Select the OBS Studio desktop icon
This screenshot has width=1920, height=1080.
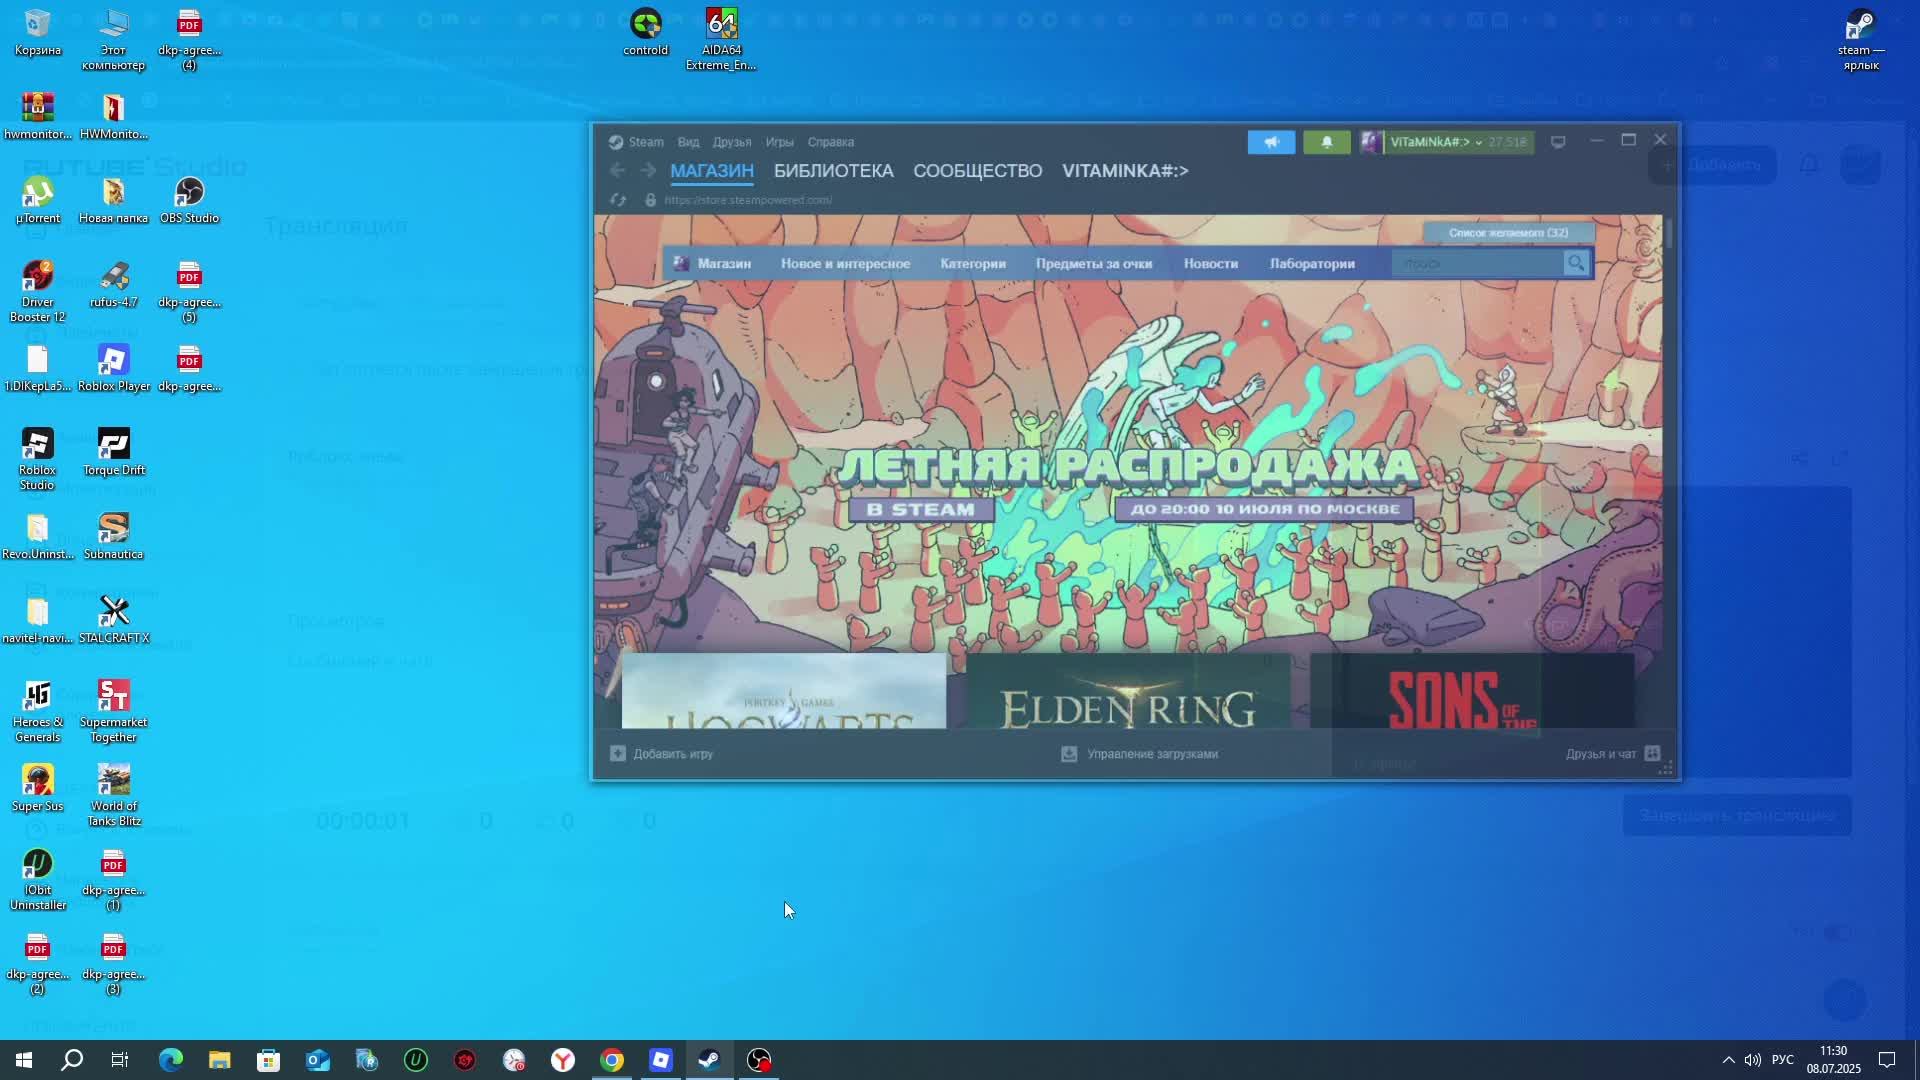point(189,200)
